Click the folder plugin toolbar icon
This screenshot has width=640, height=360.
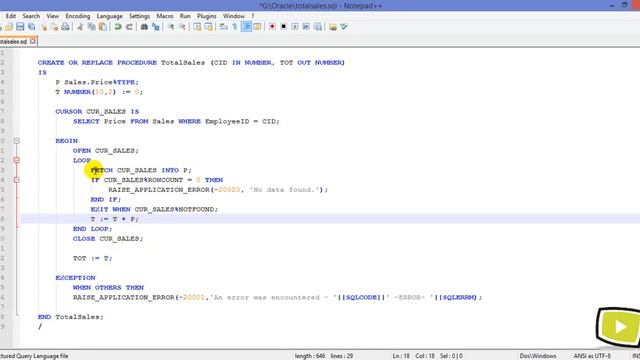point(333,27)
